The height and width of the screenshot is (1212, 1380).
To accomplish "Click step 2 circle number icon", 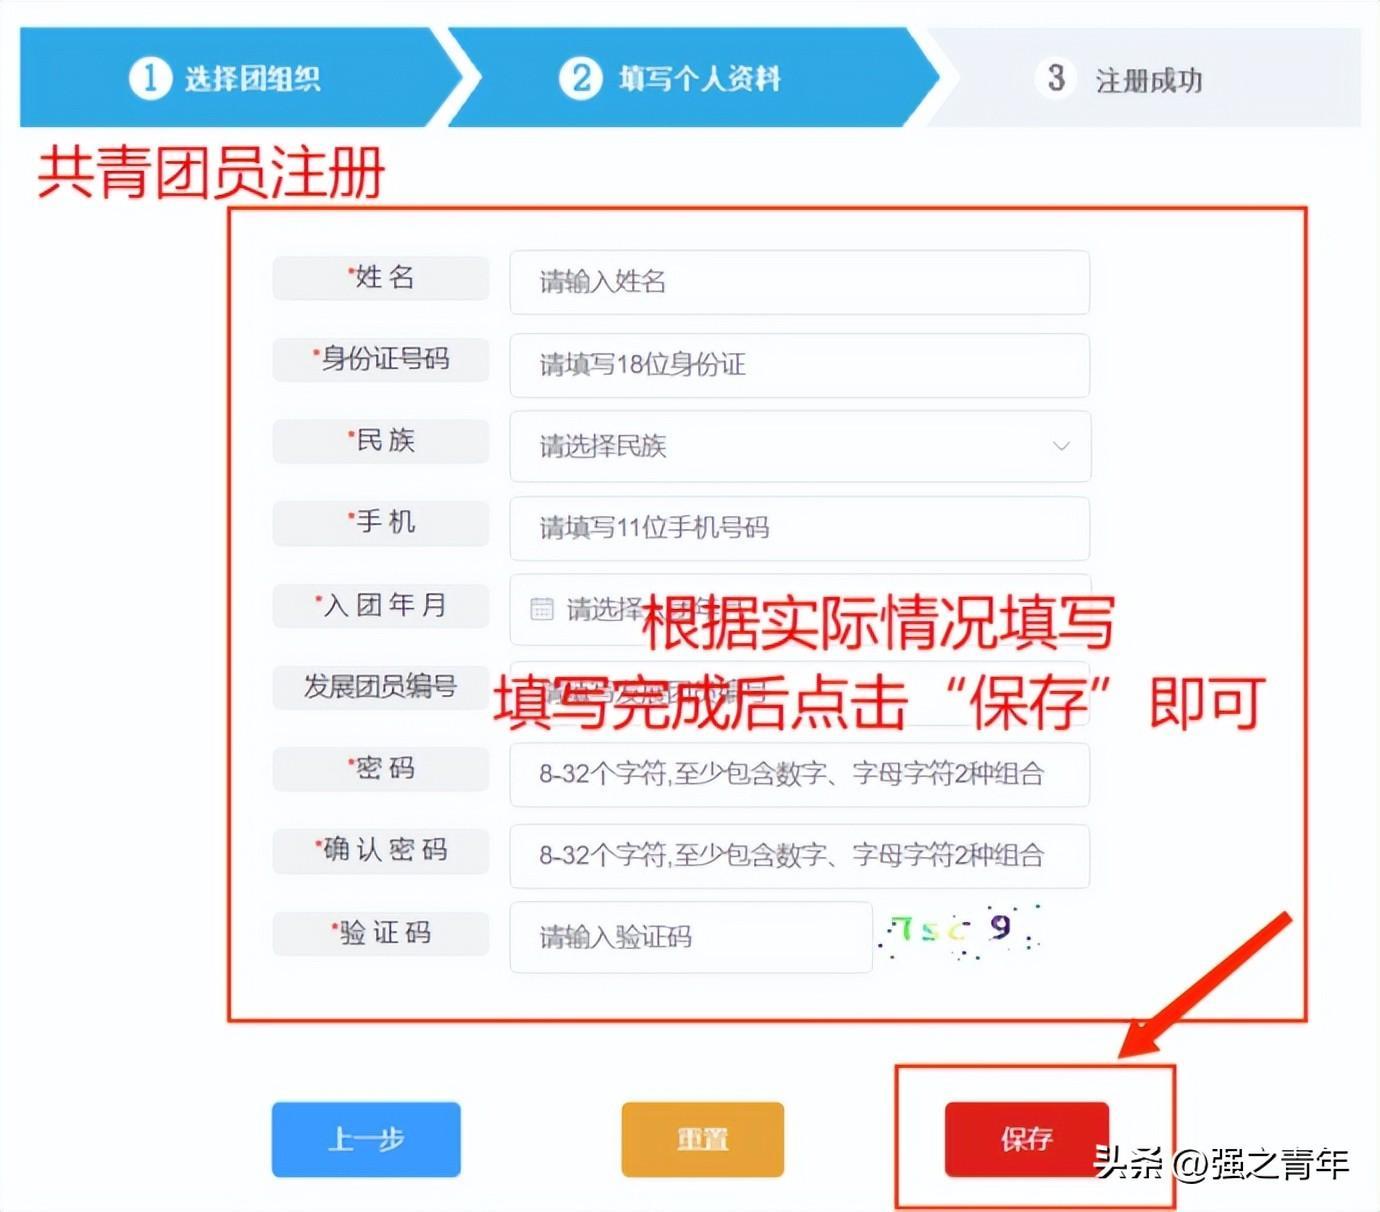I will [580, 77].
